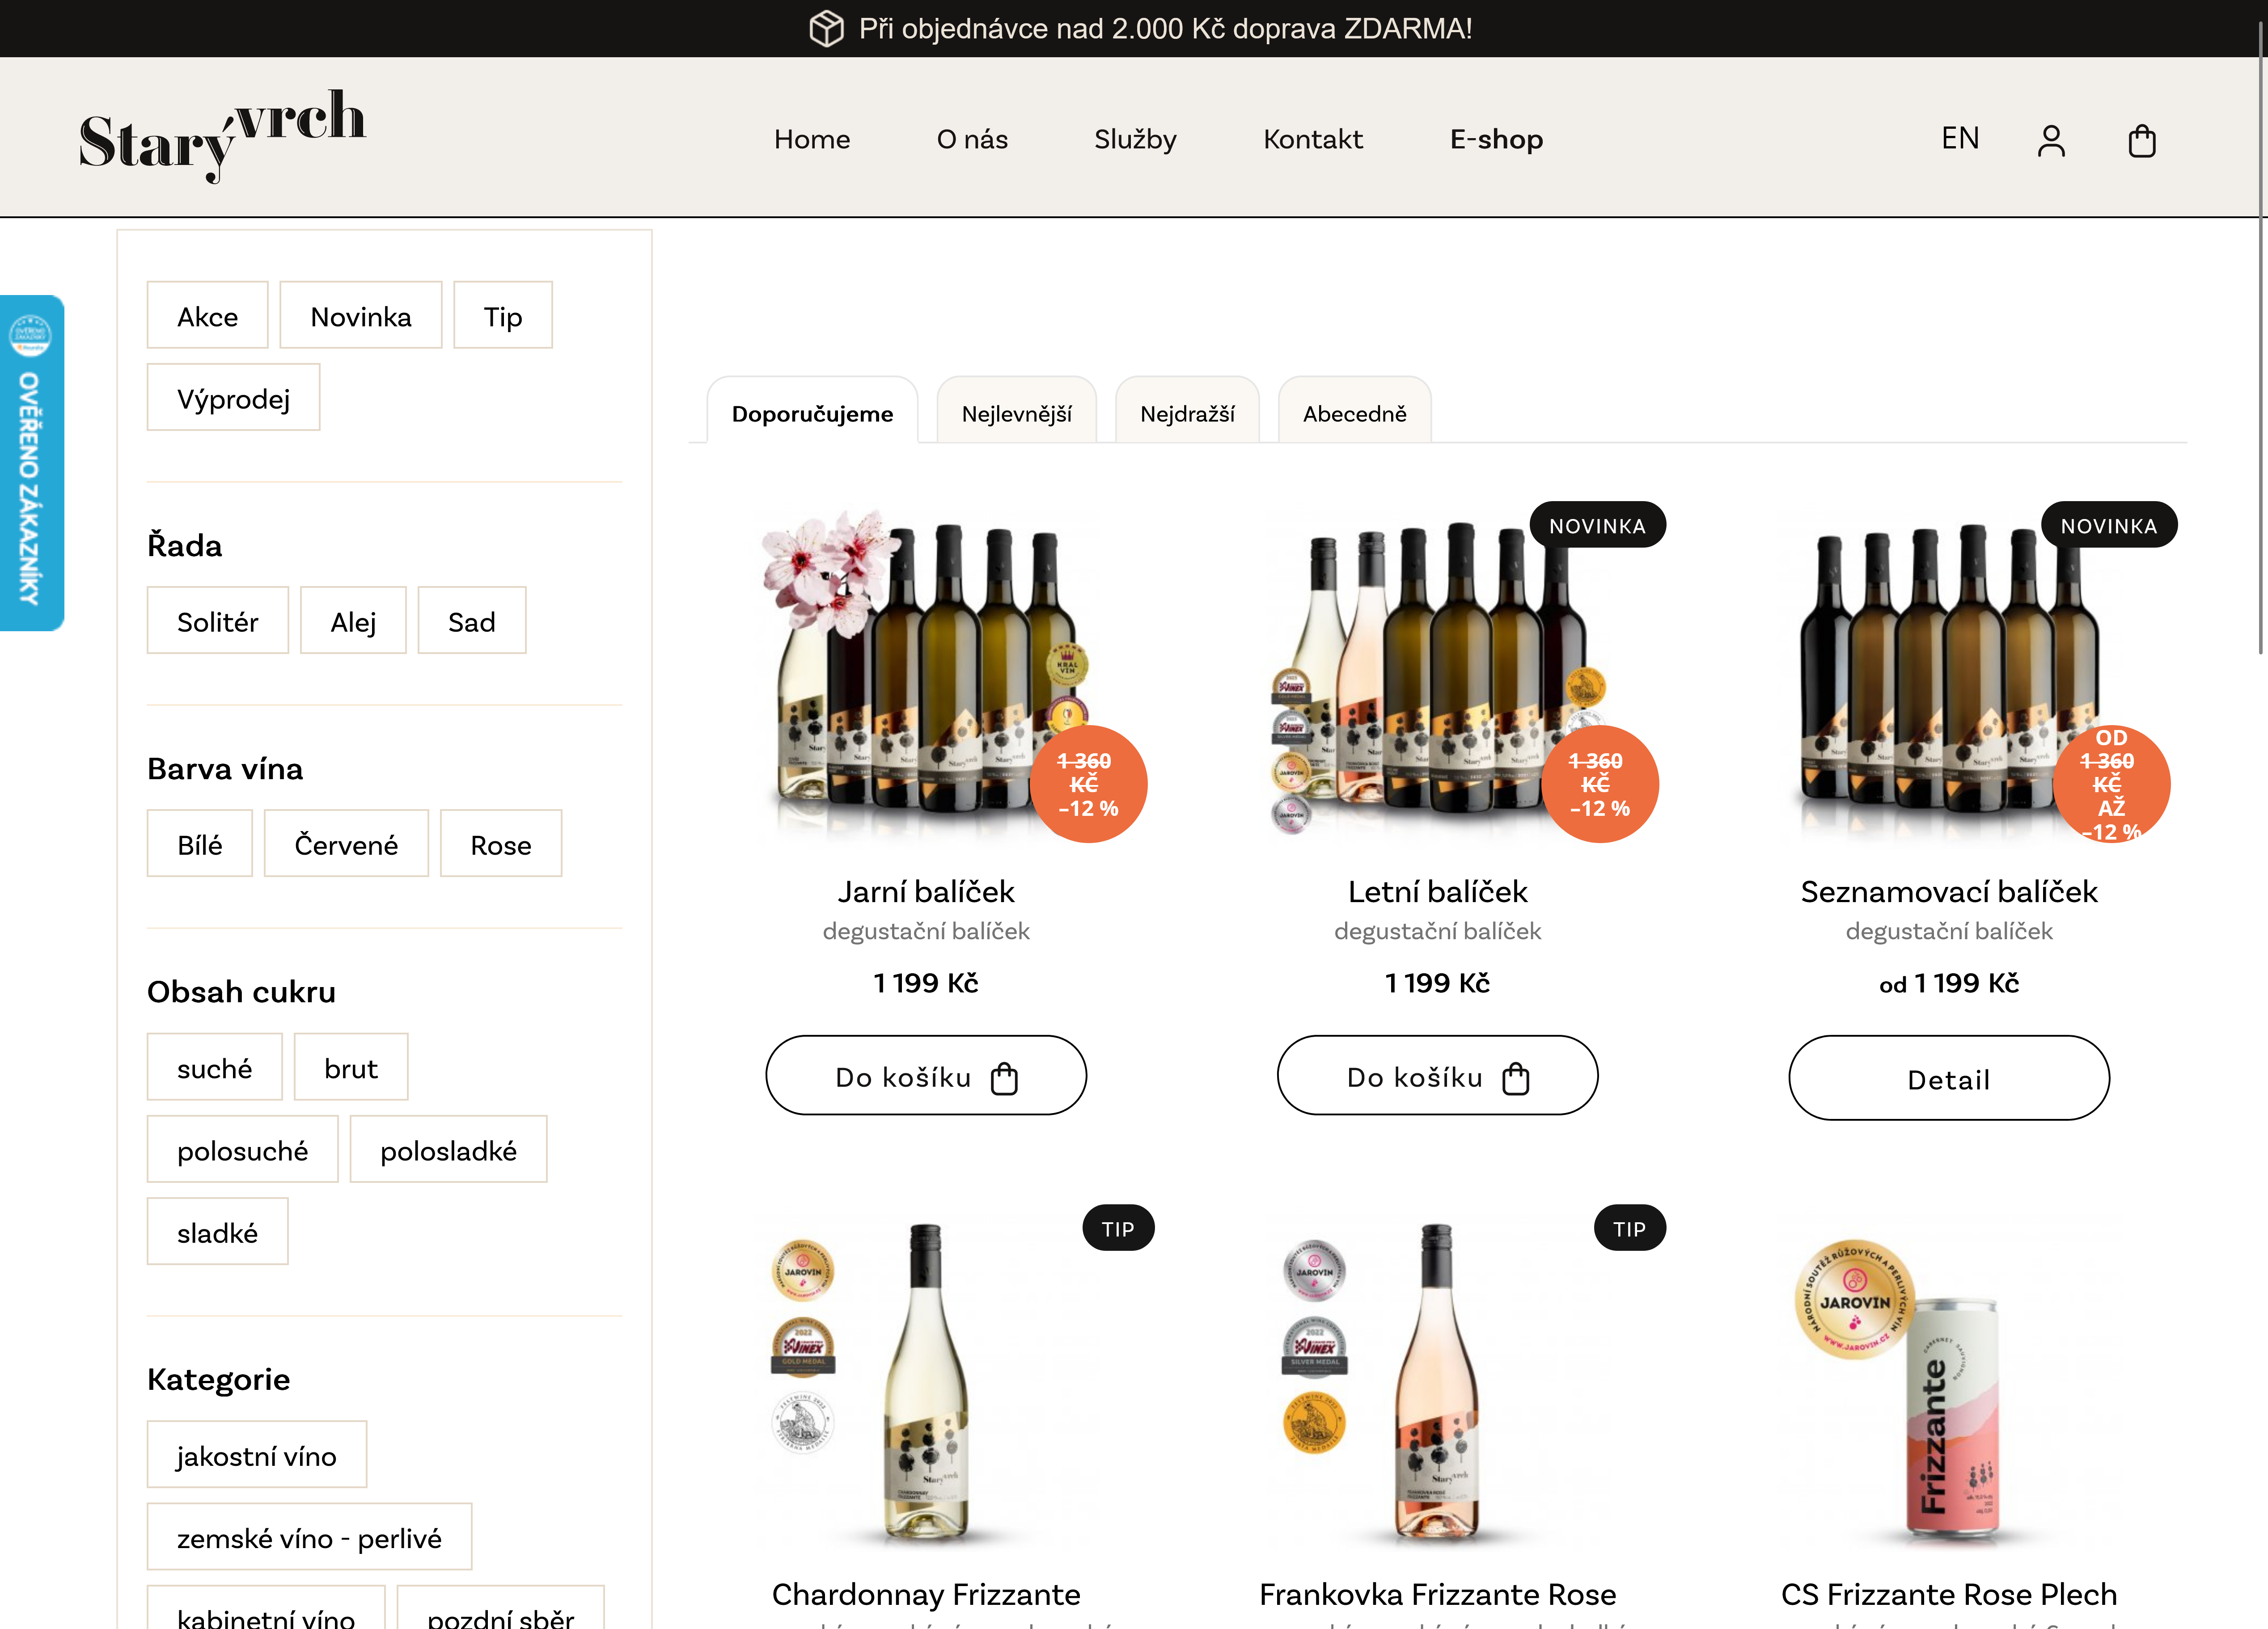Open CS Frizzante Rose Plech title
Screen dimensions: 2268x1629
(1949, 1594)
